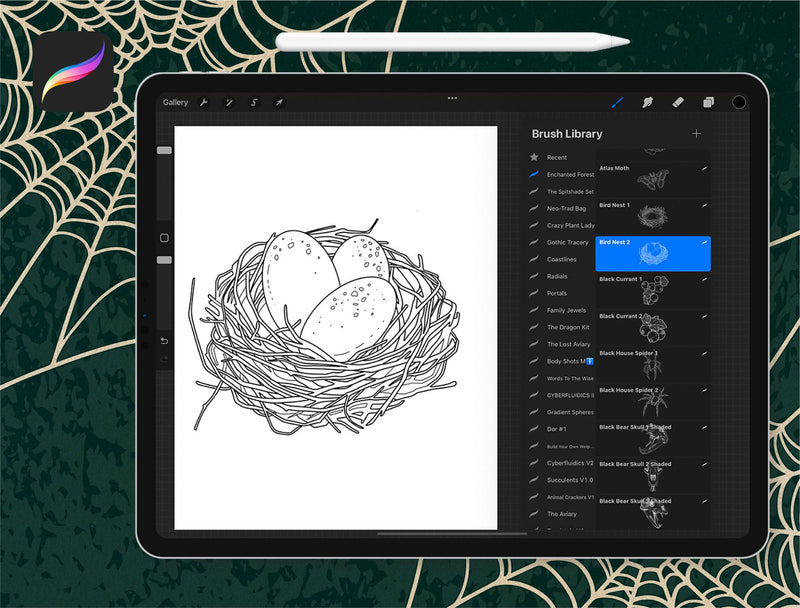The height and width of the screenshot is (608, 800).
Task: Select the Paint brush tool
Action: (x=617, y=102)
